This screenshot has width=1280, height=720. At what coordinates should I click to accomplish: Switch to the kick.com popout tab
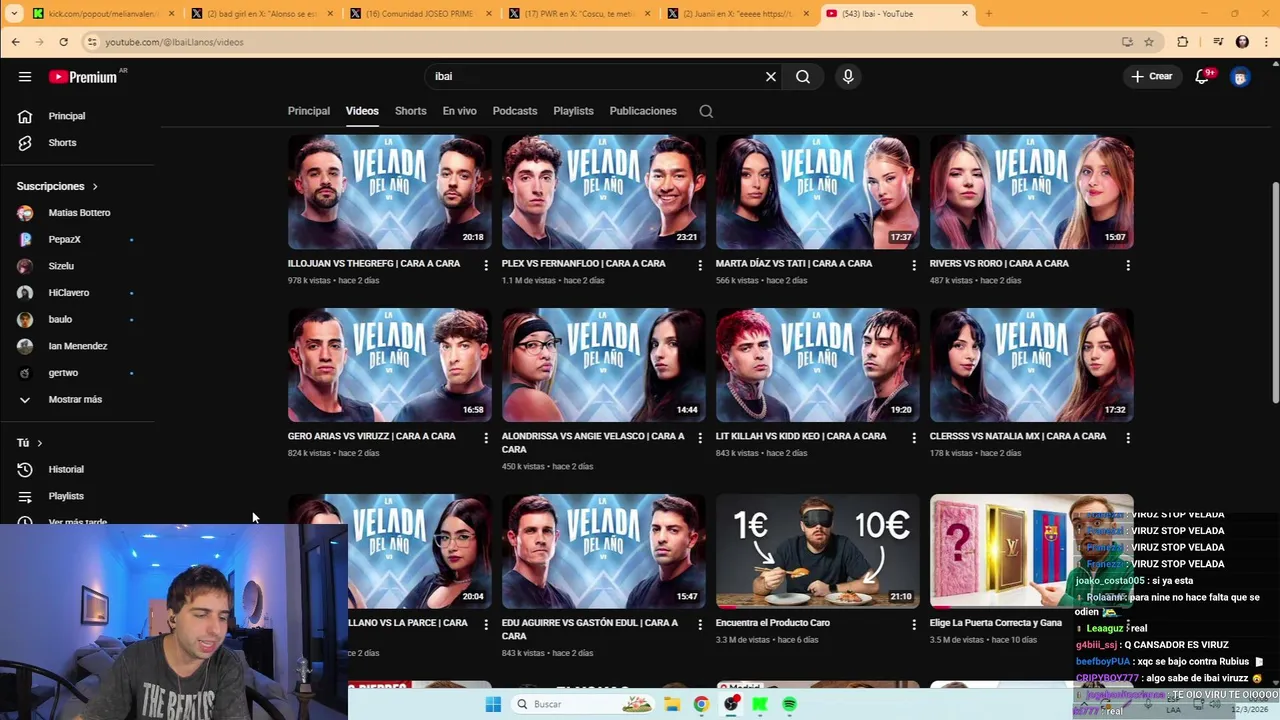click(103, 13)
